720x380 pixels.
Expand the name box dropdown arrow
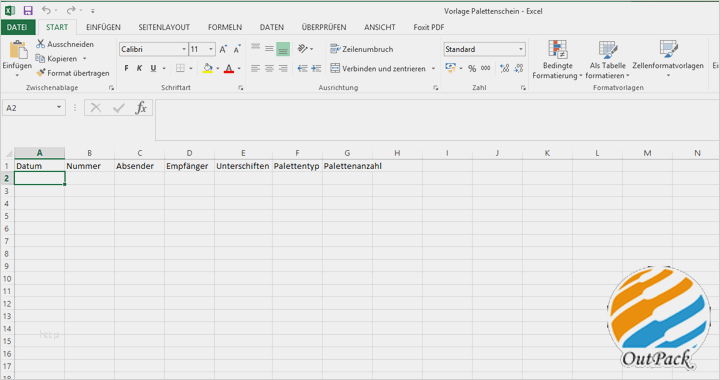point(59,107)
